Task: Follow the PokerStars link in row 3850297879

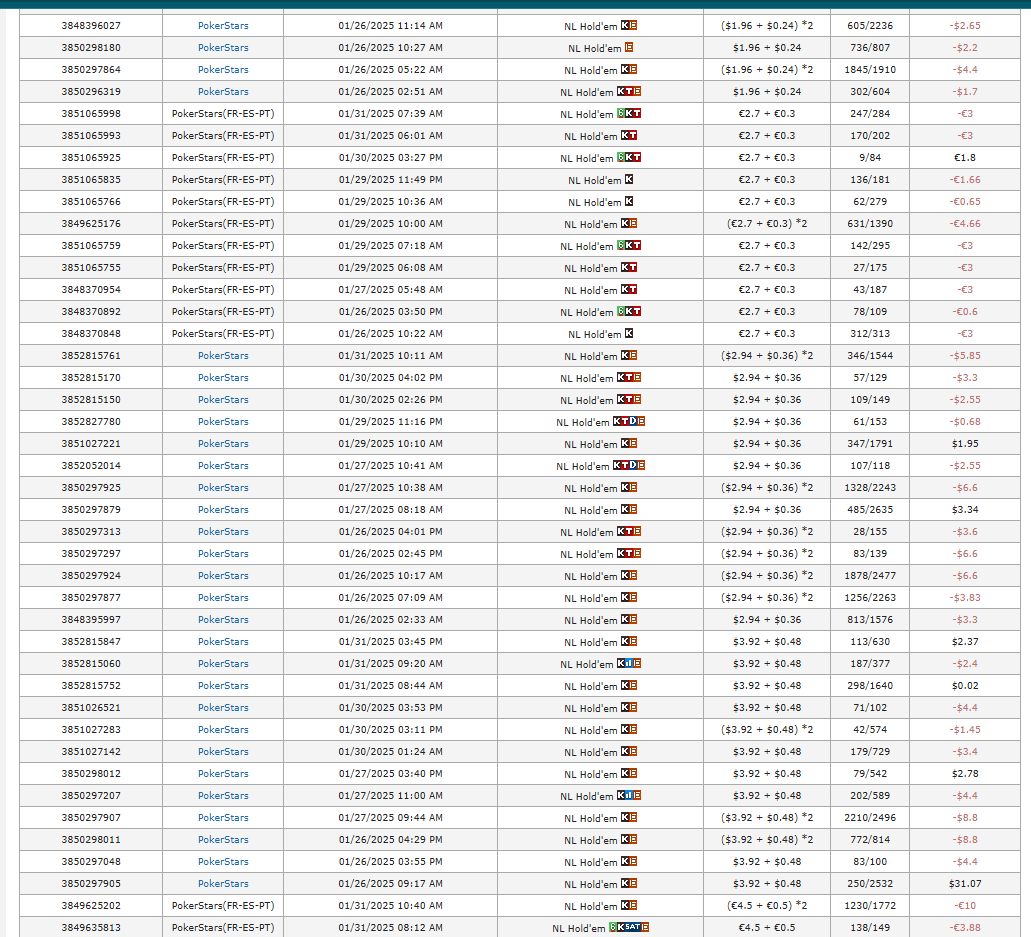Action: click(224, 510)
